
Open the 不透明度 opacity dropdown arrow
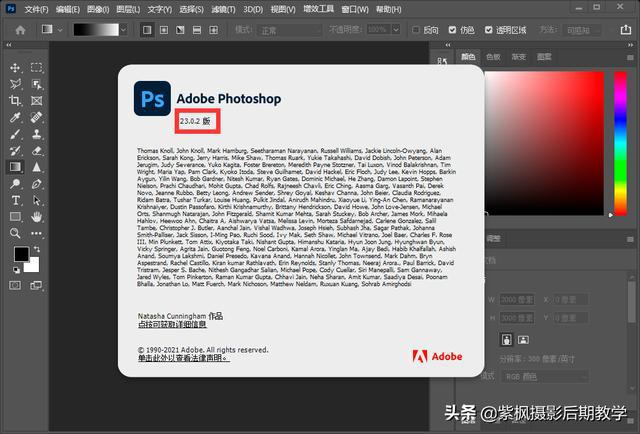point(396,30)
